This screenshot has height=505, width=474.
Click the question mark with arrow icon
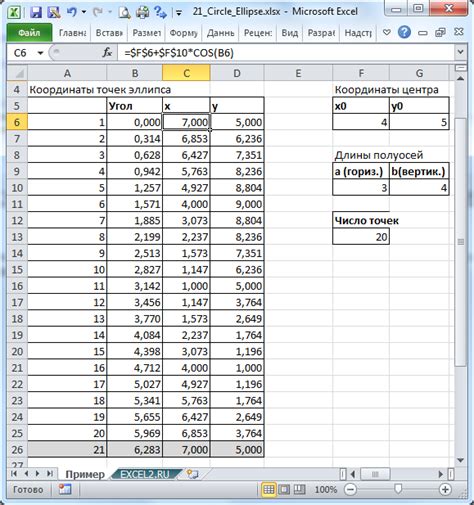(160, 13)
